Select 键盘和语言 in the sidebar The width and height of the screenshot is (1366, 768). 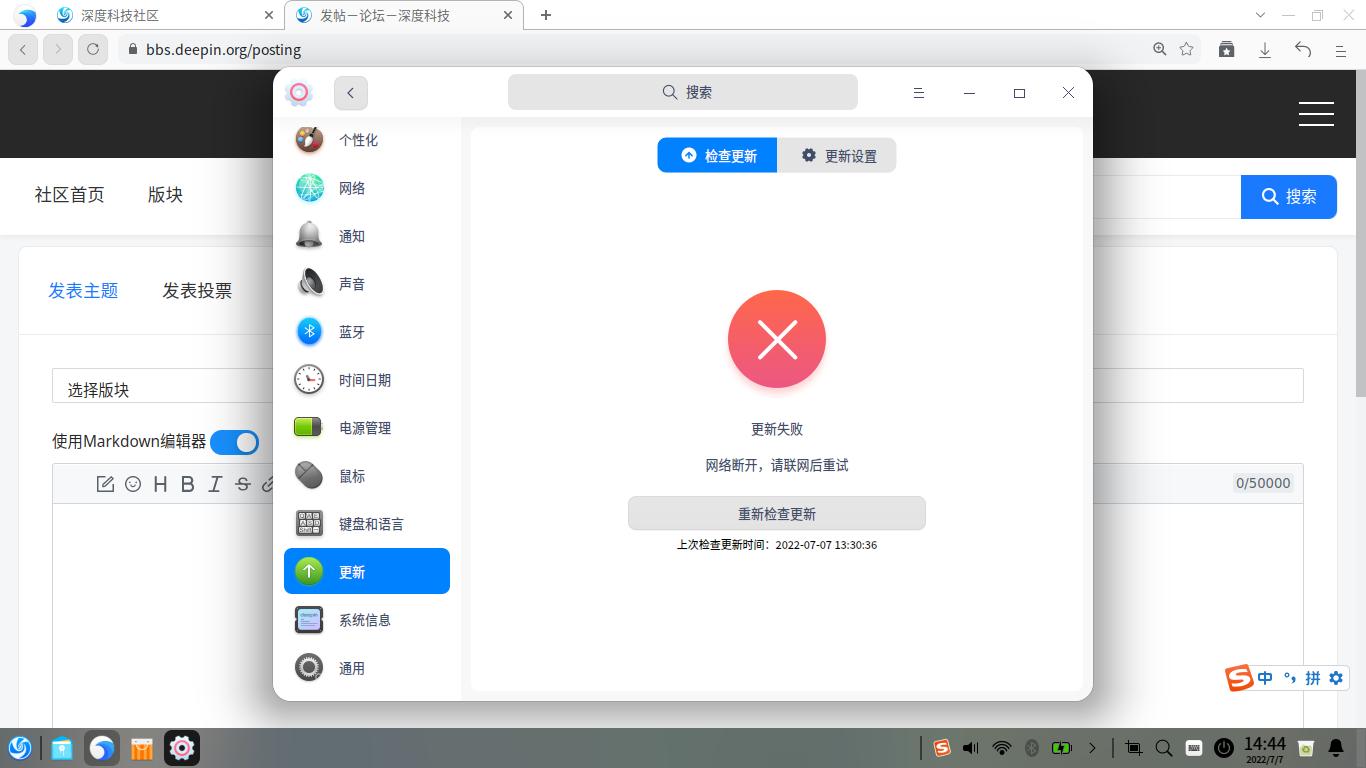[x=365, y=523]
